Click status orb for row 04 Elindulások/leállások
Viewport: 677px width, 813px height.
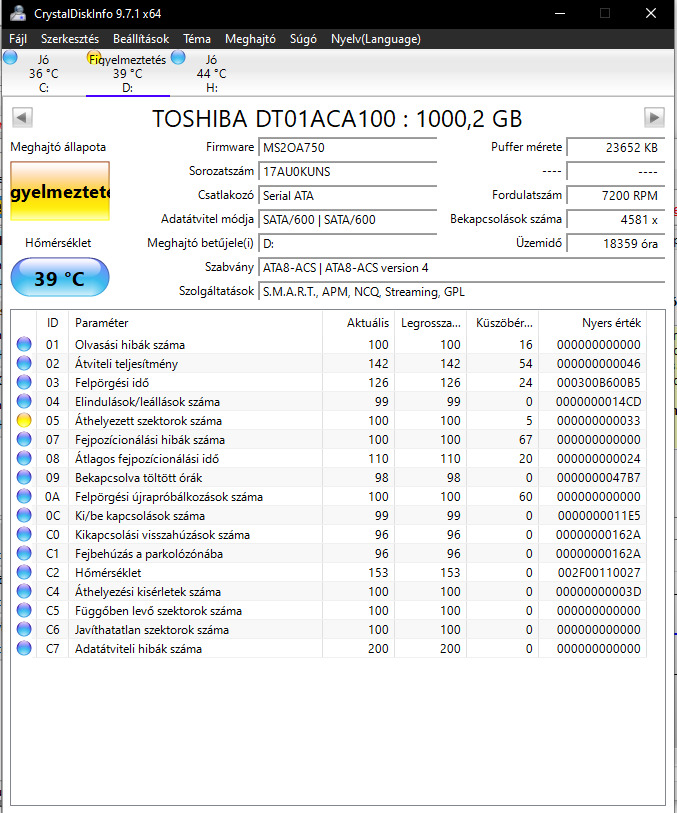[x=24, y=401]
